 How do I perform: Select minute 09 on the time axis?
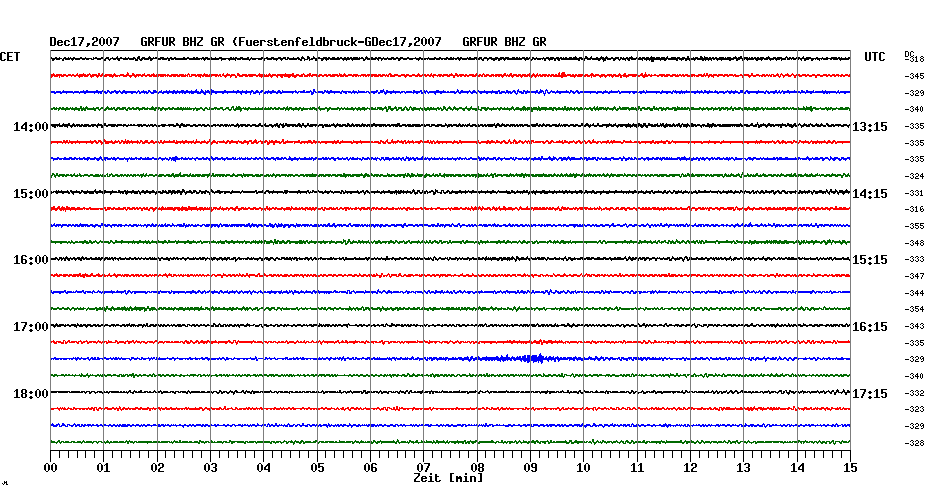530,467
